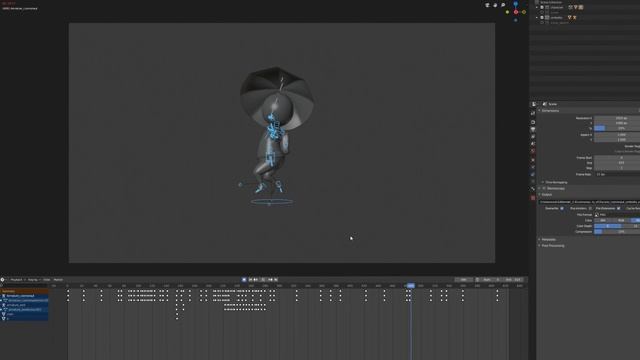Viewport: 640px width, 360px height.
Task: Click the timeline Start frame field
Action: pos(491,280)
